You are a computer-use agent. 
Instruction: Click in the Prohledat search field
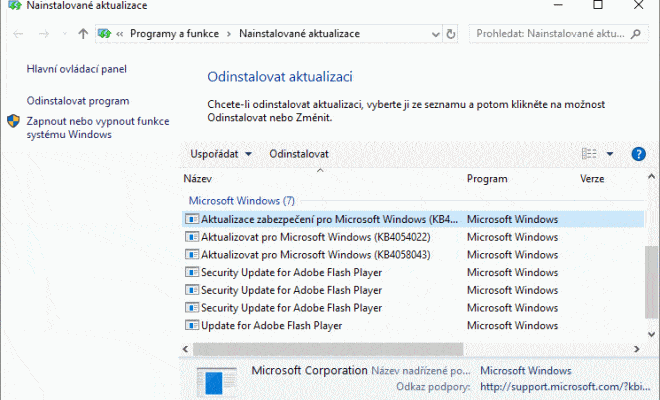click(x=550, y=34)
